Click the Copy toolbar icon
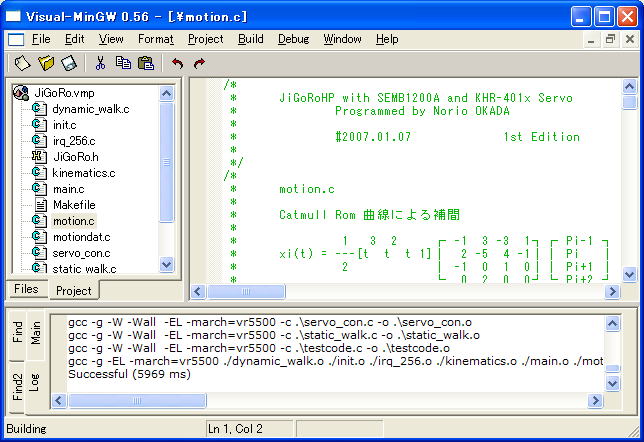The image size is (644, 442). (x=123, y=63)
